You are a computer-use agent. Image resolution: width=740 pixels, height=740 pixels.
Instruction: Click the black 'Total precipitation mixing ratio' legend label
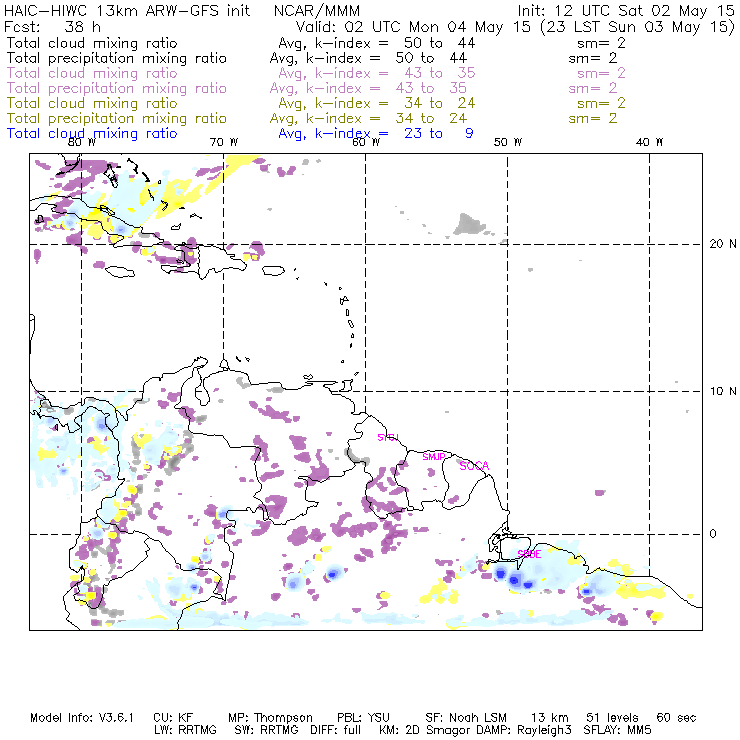(x=117, y=58)
